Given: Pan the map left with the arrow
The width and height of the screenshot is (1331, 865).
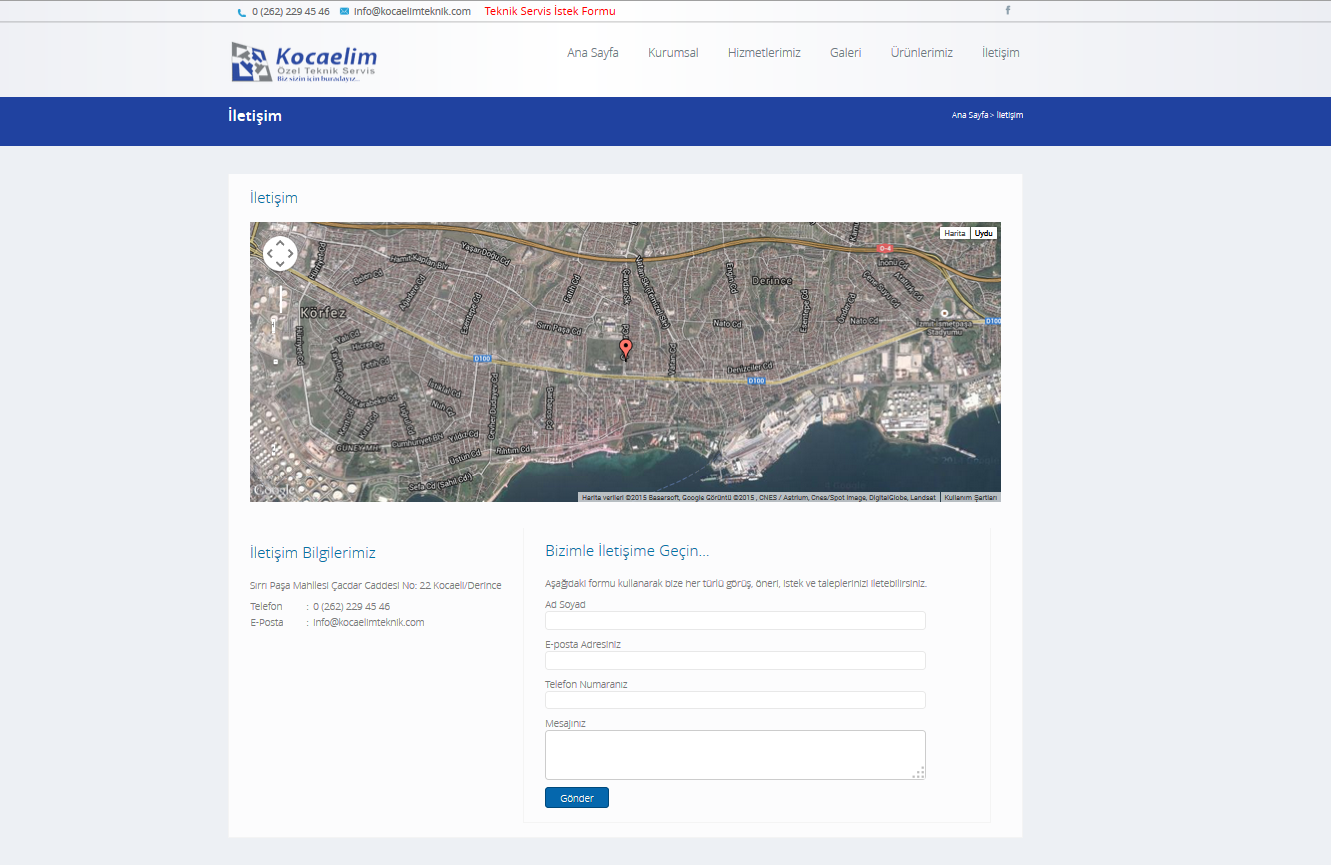Looking at the screenshot, I should pyautogui.click(x=268, y=254).
